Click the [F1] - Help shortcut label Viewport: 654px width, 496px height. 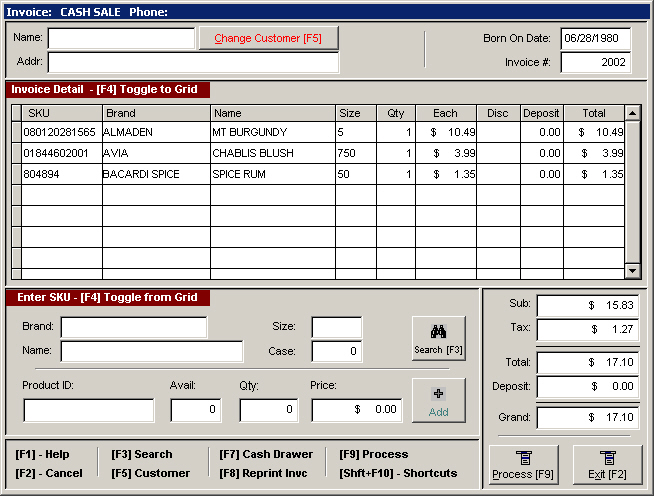point(43,454)
